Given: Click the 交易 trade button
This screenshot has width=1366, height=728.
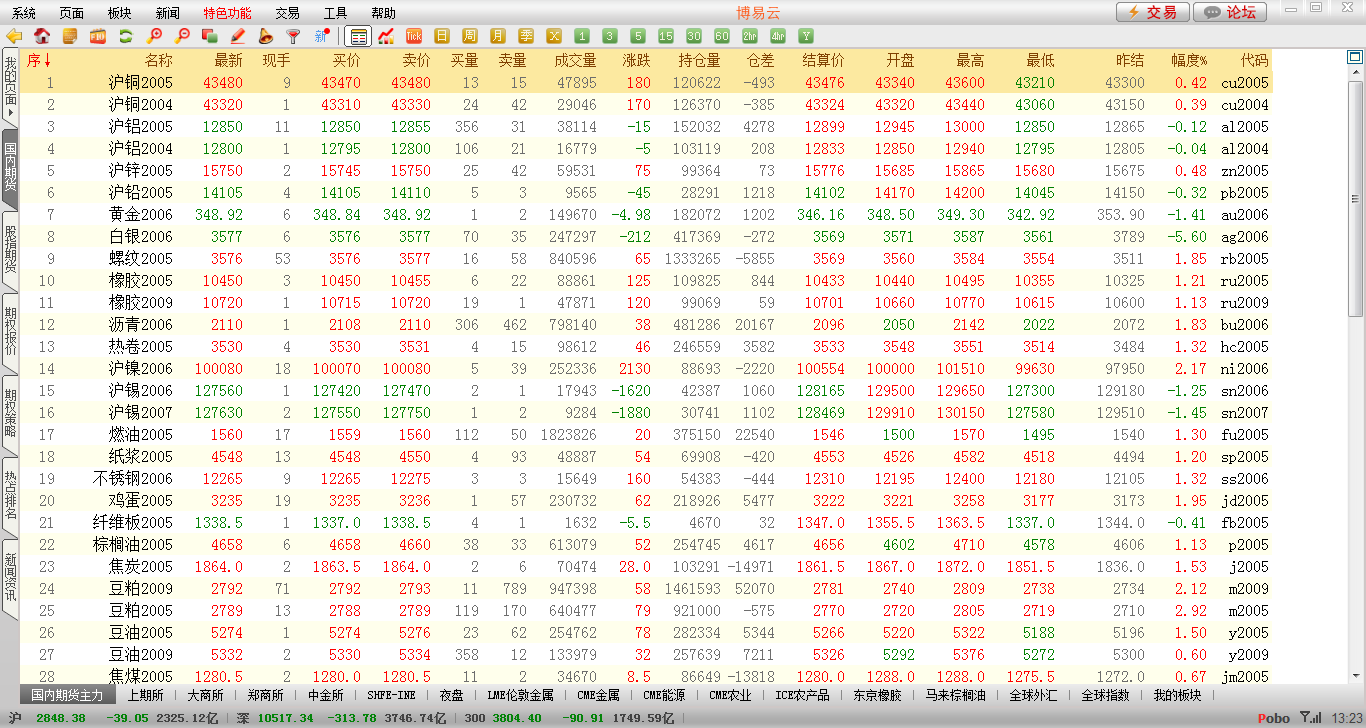Looking at the screenshot, I should (x=1153, y=12).
